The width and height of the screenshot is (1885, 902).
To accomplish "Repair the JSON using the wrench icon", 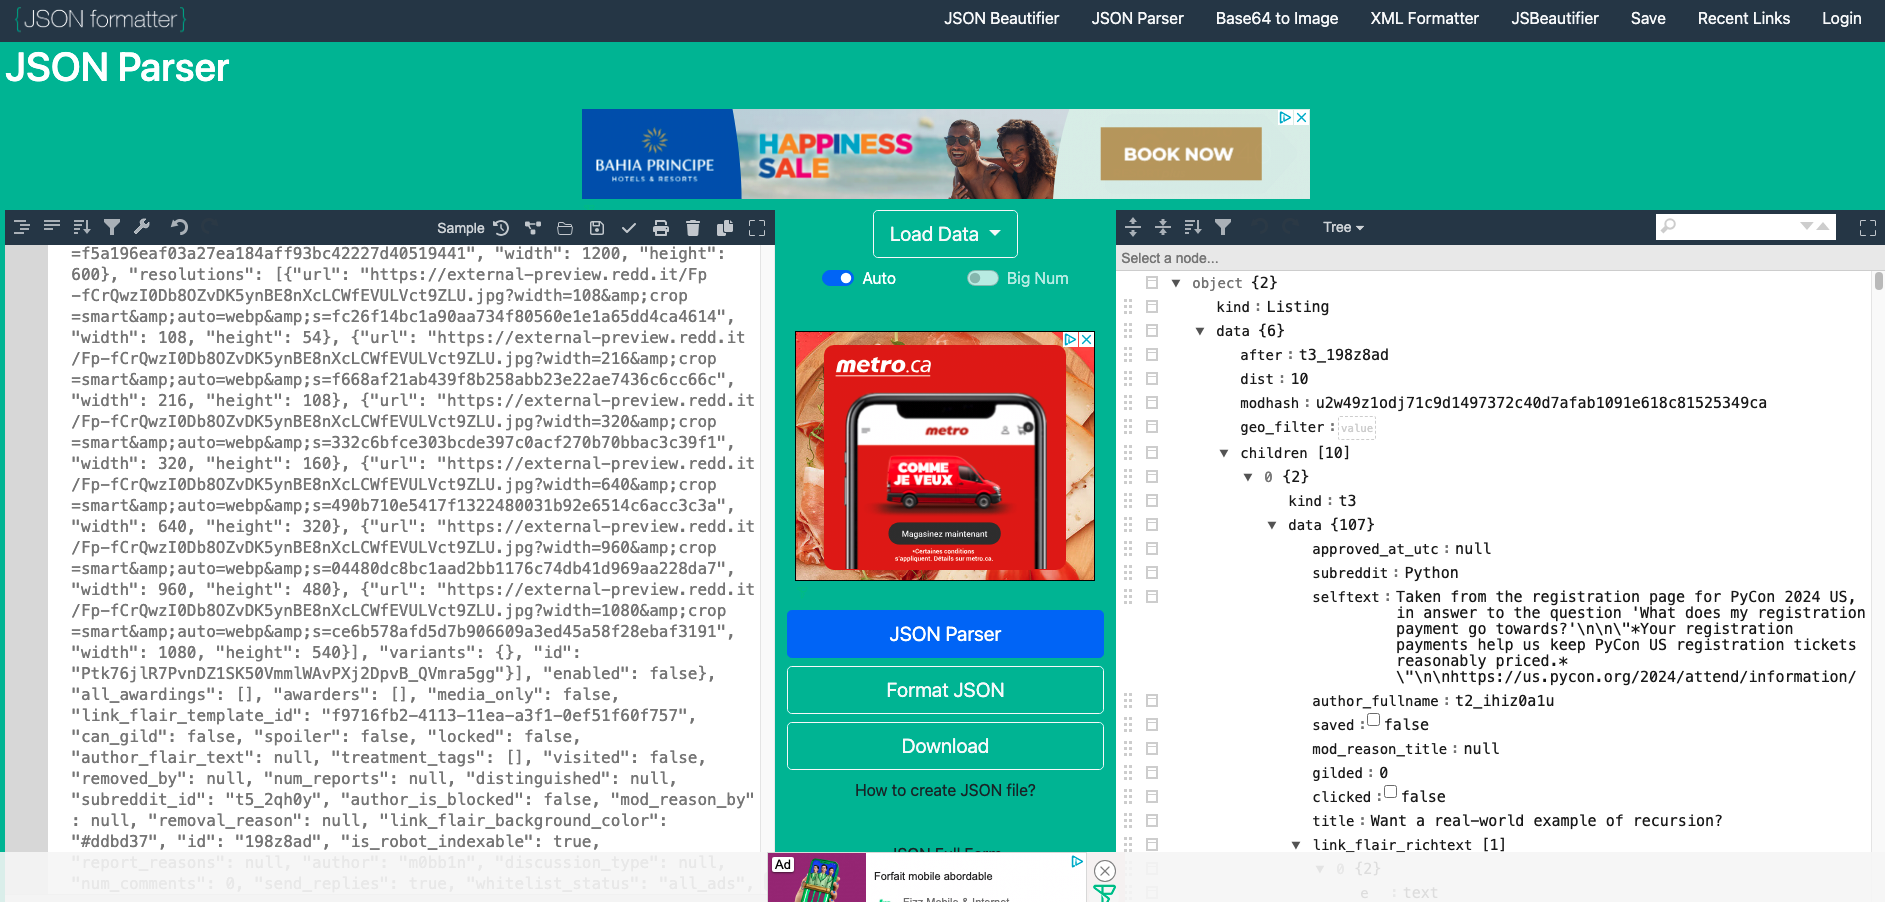I will pyautogui.click(x=143, y=227).
